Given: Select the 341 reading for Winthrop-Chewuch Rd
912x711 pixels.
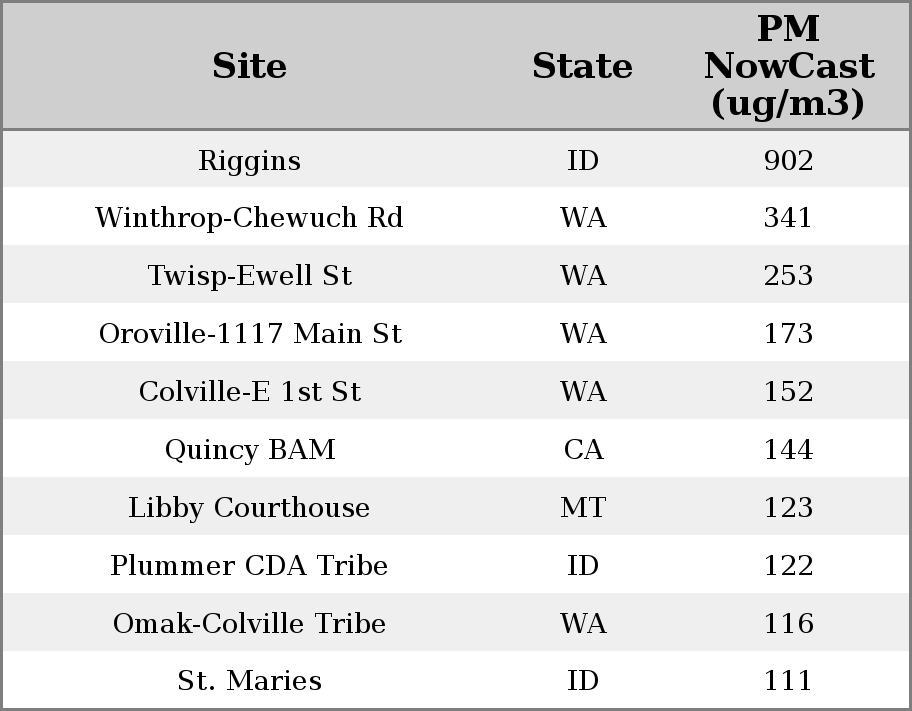Looking at the screenshot, I should click(788, 218).
